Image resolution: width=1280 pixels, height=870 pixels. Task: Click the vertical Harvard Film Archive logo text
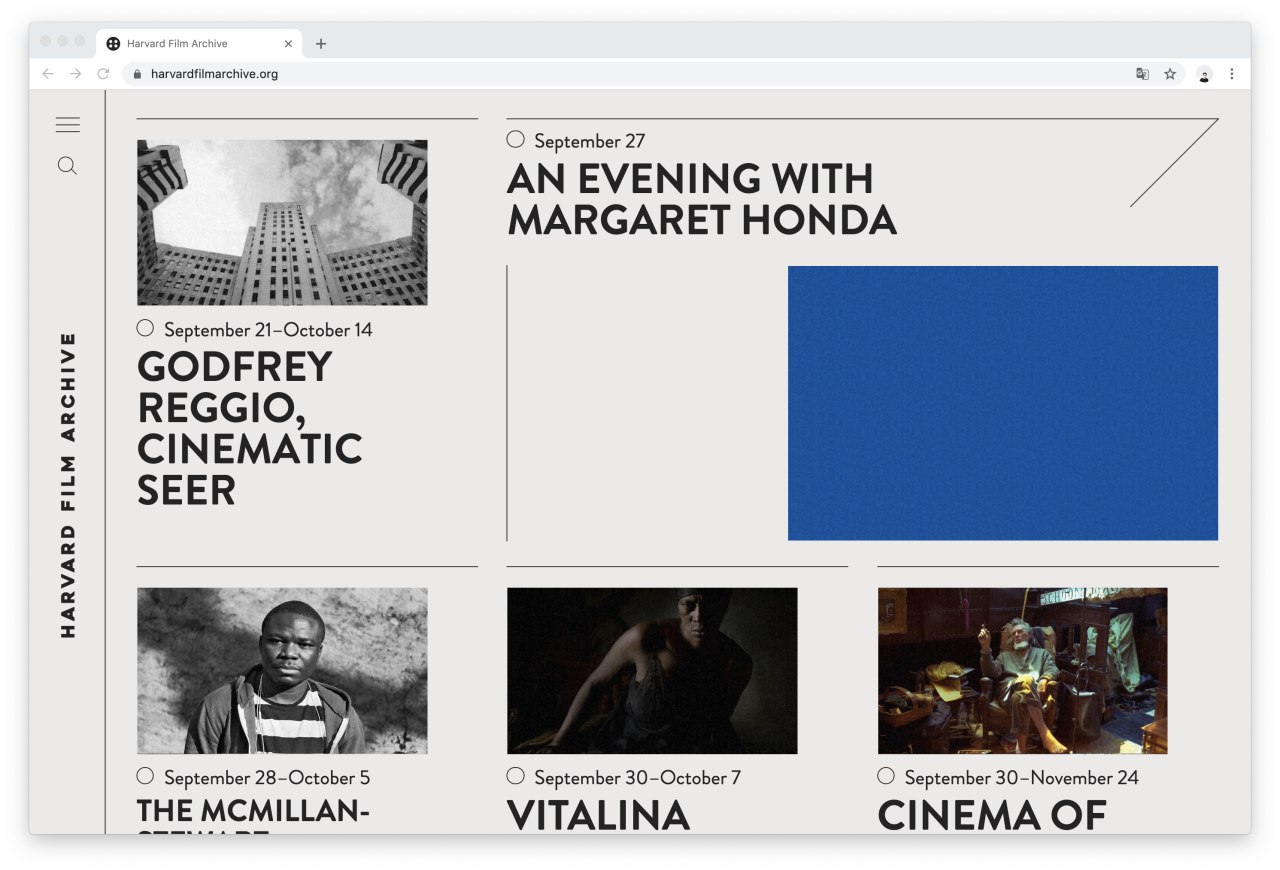pyautogui.click(x=68, y=486)
